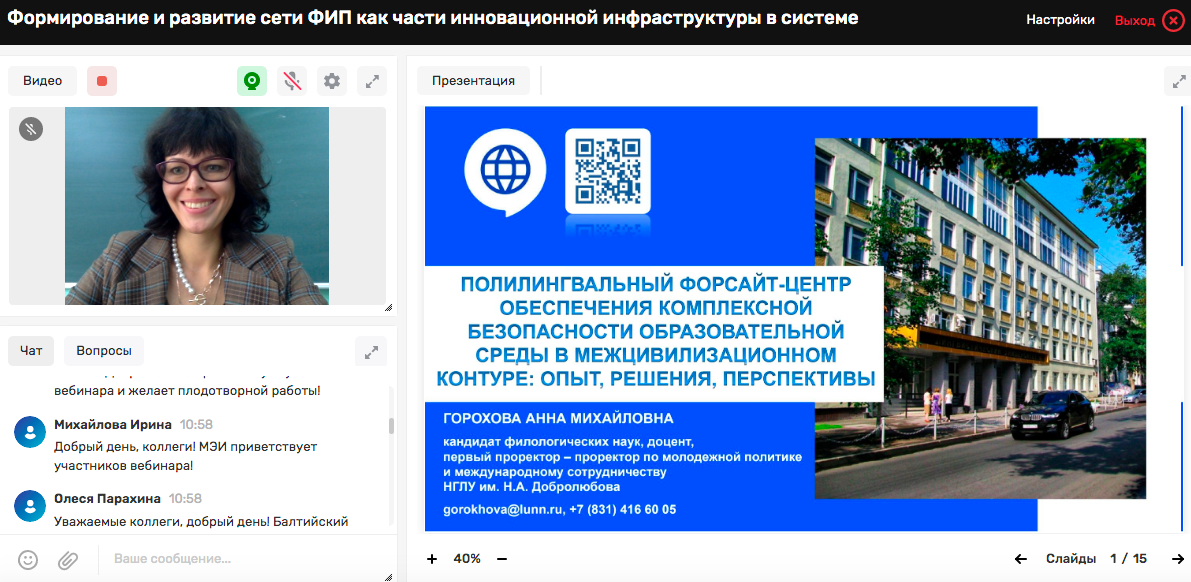1191x582 pixels.
Task: Zoom out the presentation with minus button
Action: pyautogui.click(x=501, y=559)
